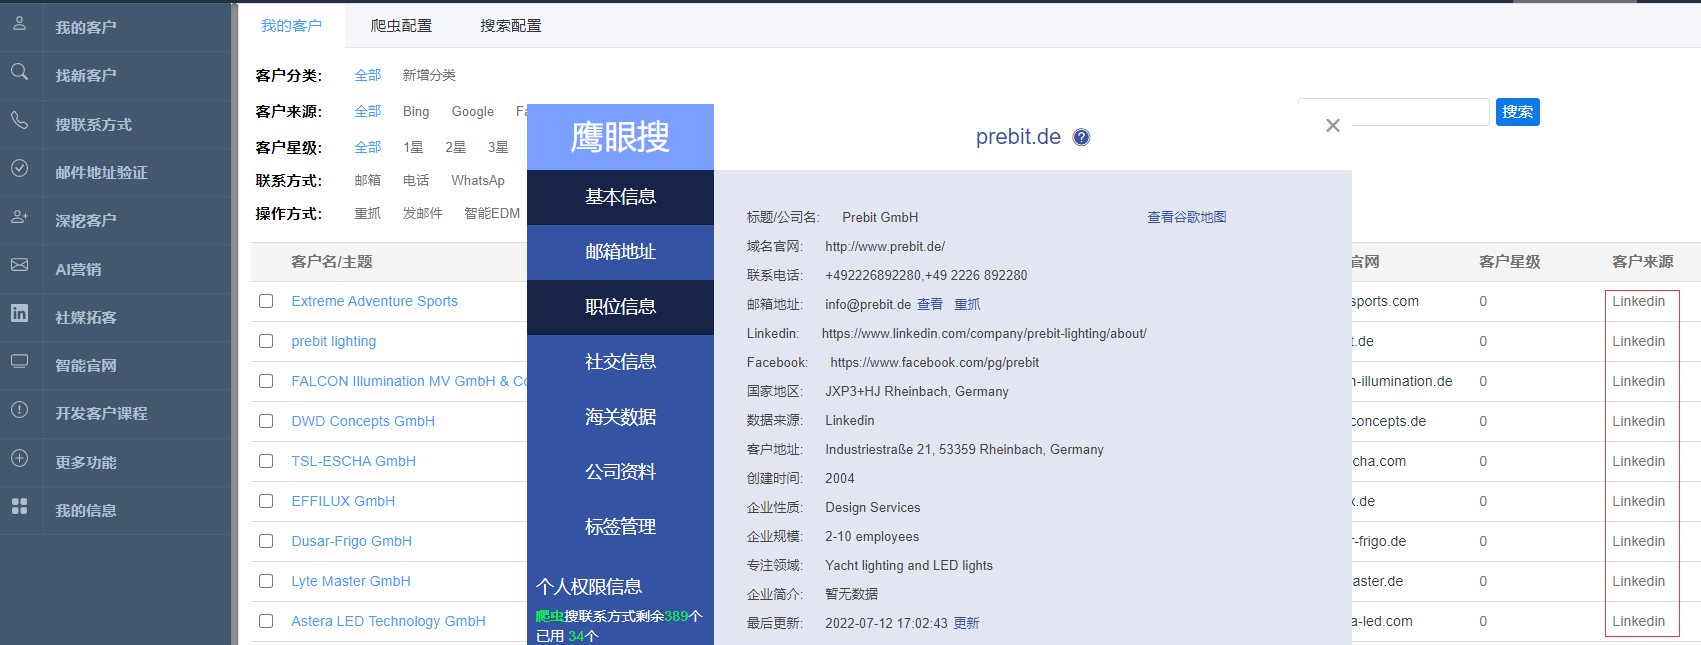The width and height of the screenshot is (1701, 645).
Task: Open the 查看谷歌地图 link
Action: (1186, 217)
